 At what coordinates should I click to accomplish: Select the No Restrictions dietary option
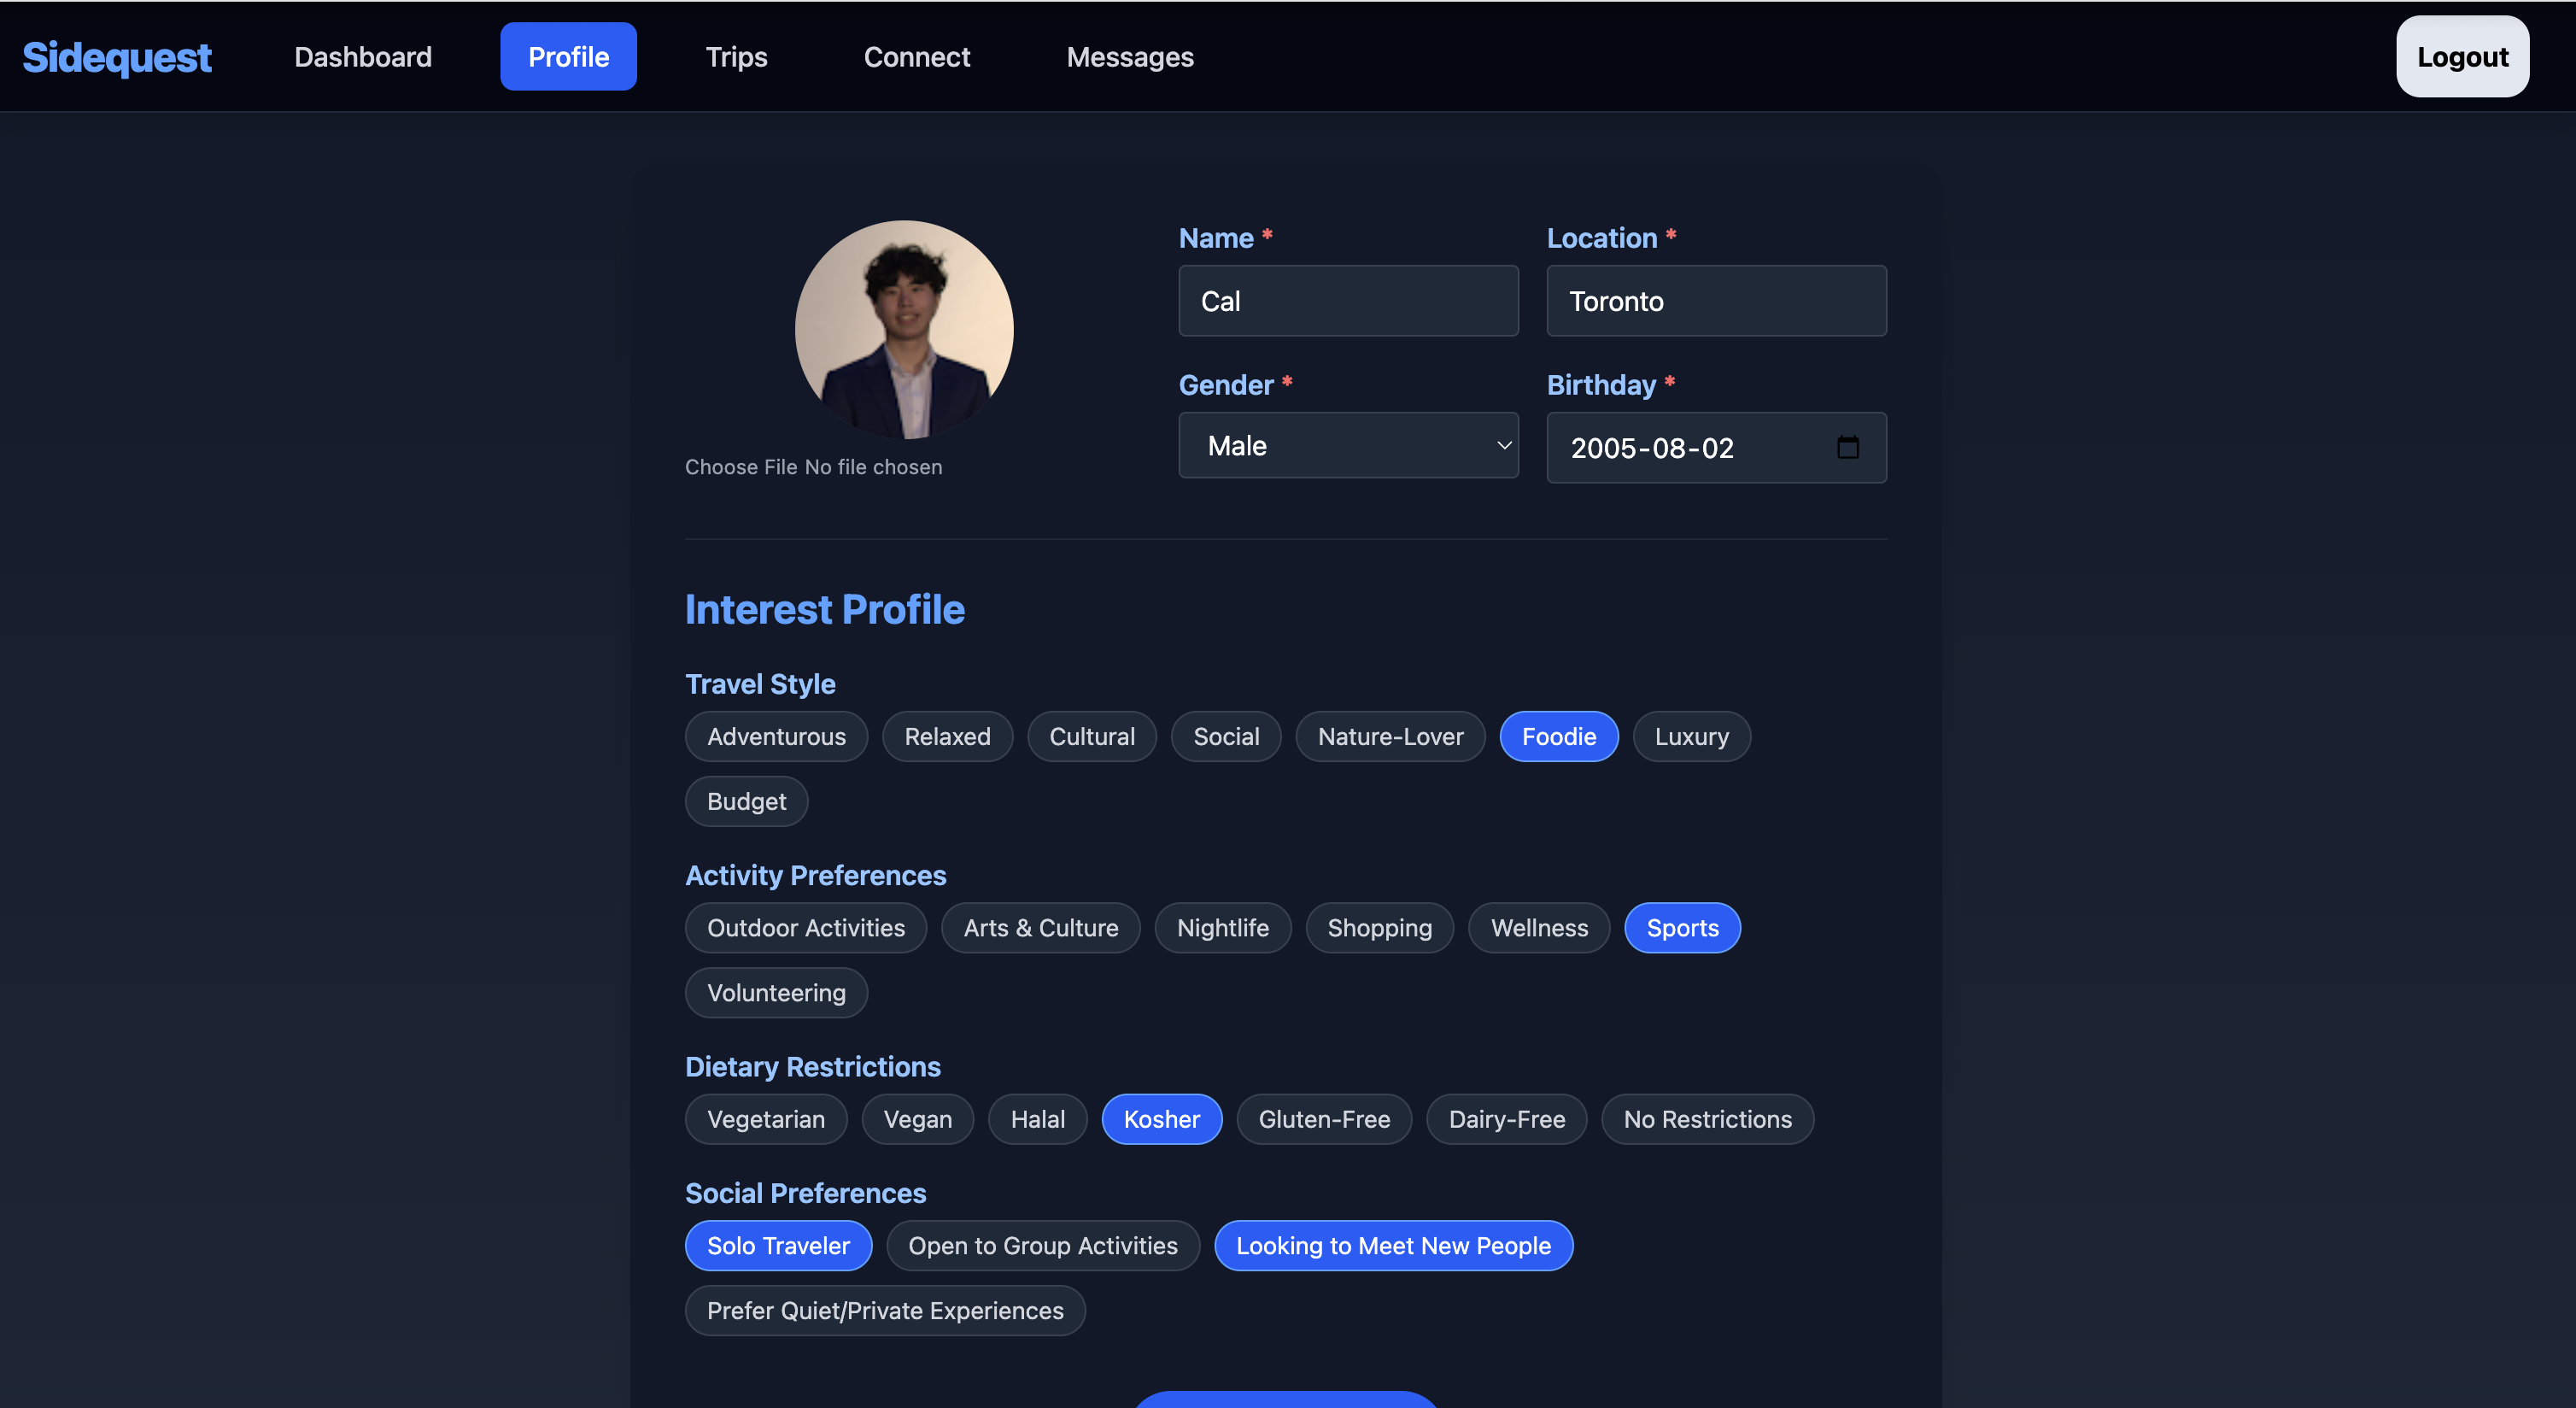point(1707,1119)
